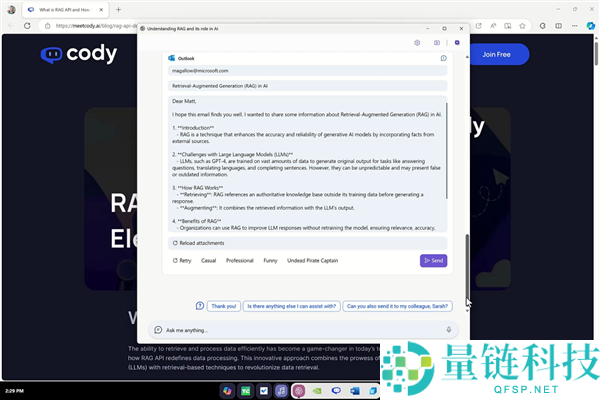Click the purple chat icon in assistant header
600x400 pixels.
457,42
